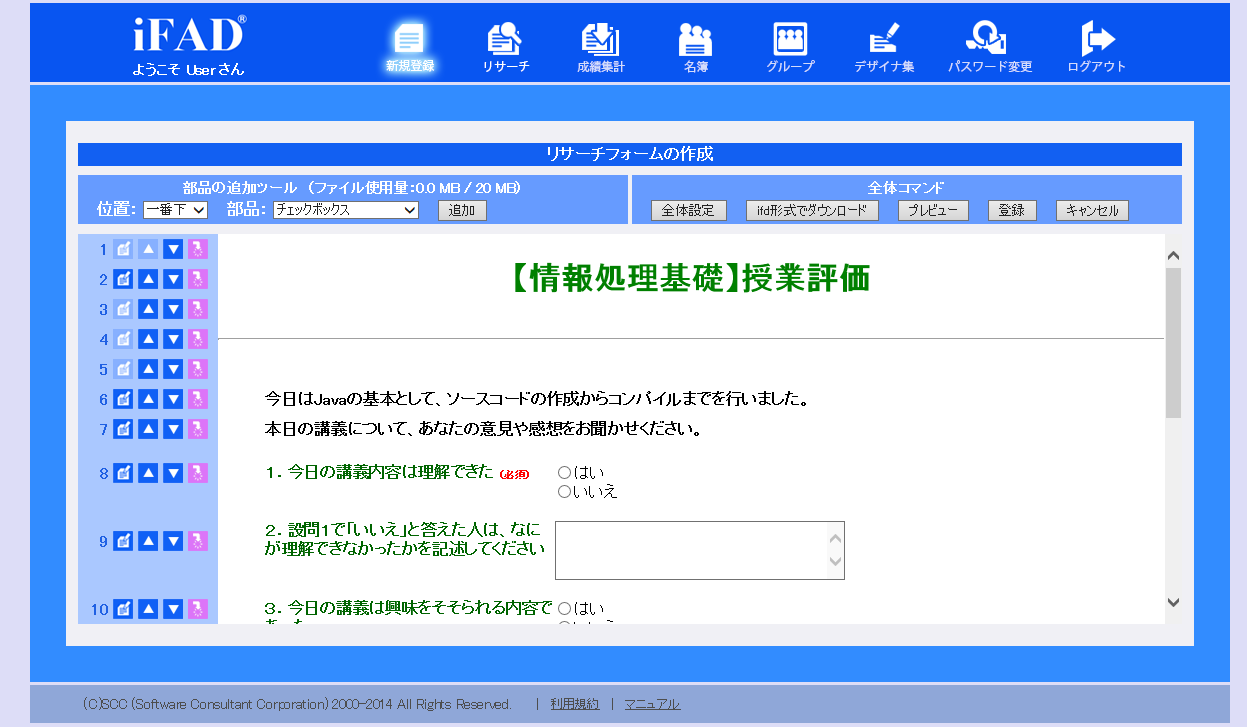Open 成績集計 from the top navigation

tap(601, 47)
